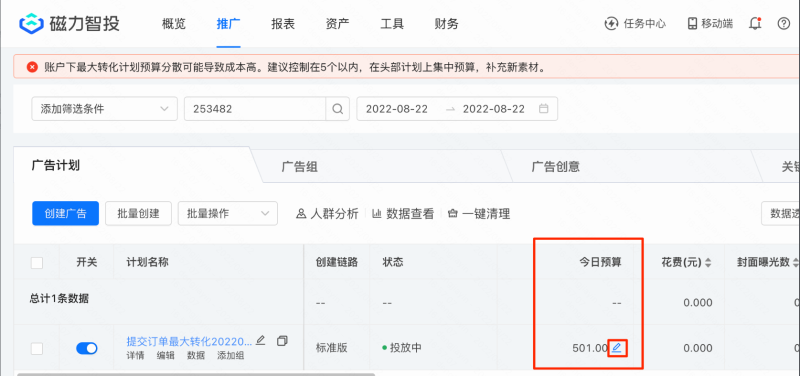The image size is (800, 376).
Task: Open the notification bell
Action: click(755, 23)
